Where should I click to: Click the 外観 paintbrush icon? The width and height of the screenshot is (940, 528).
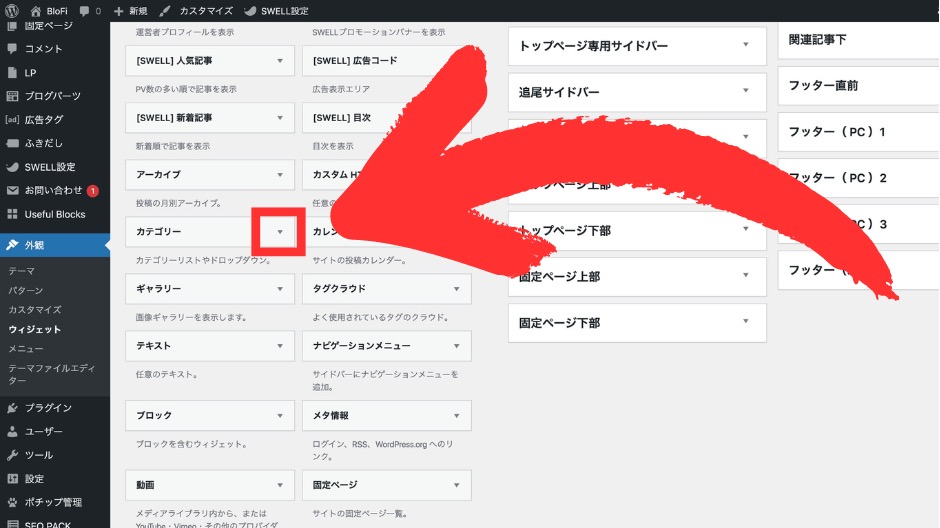coord(12,245)
